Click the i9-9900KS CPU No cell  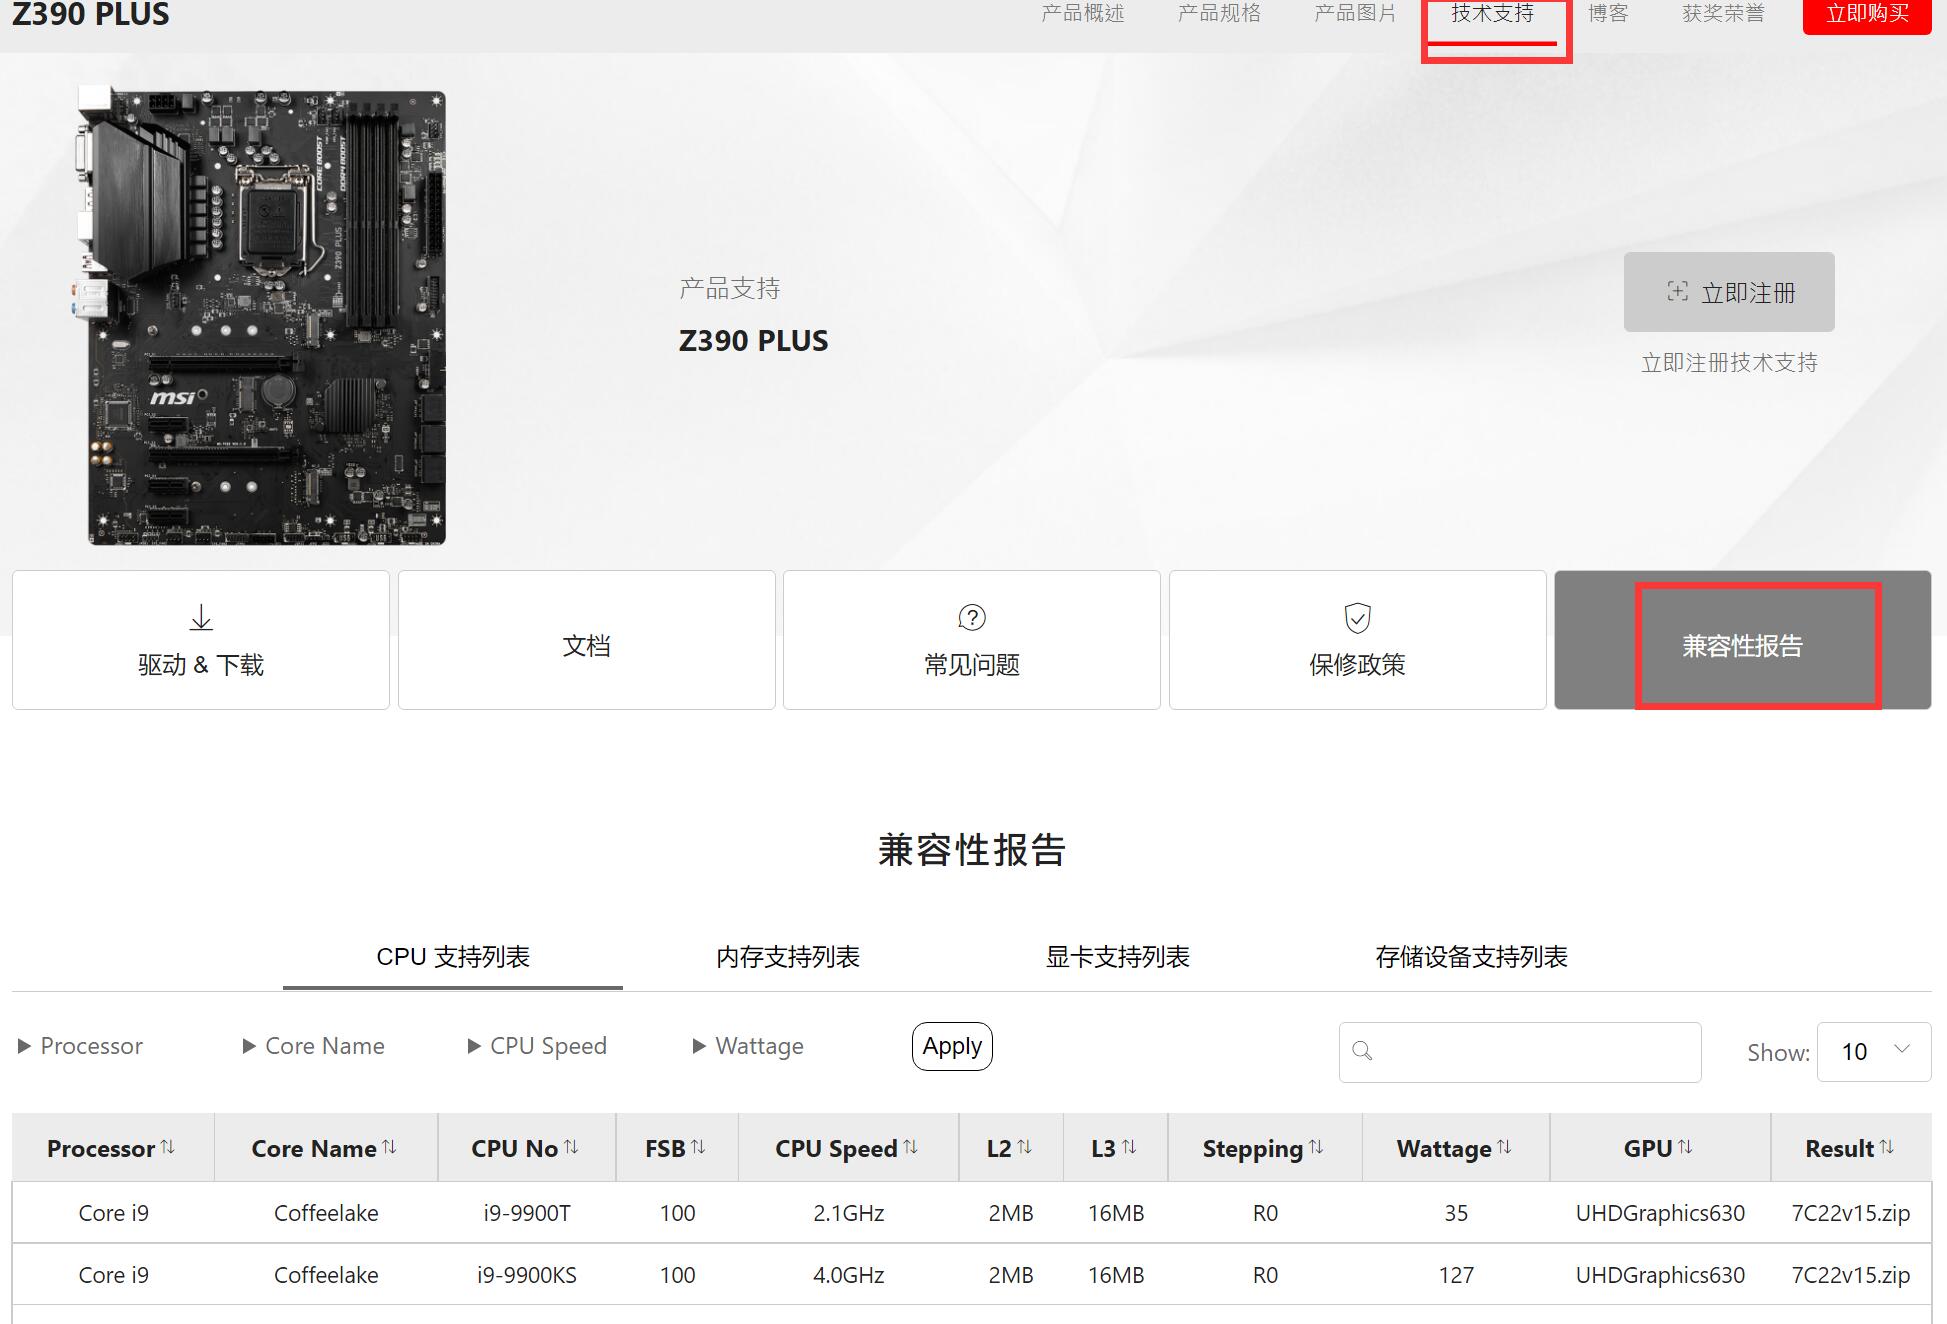527,1275
